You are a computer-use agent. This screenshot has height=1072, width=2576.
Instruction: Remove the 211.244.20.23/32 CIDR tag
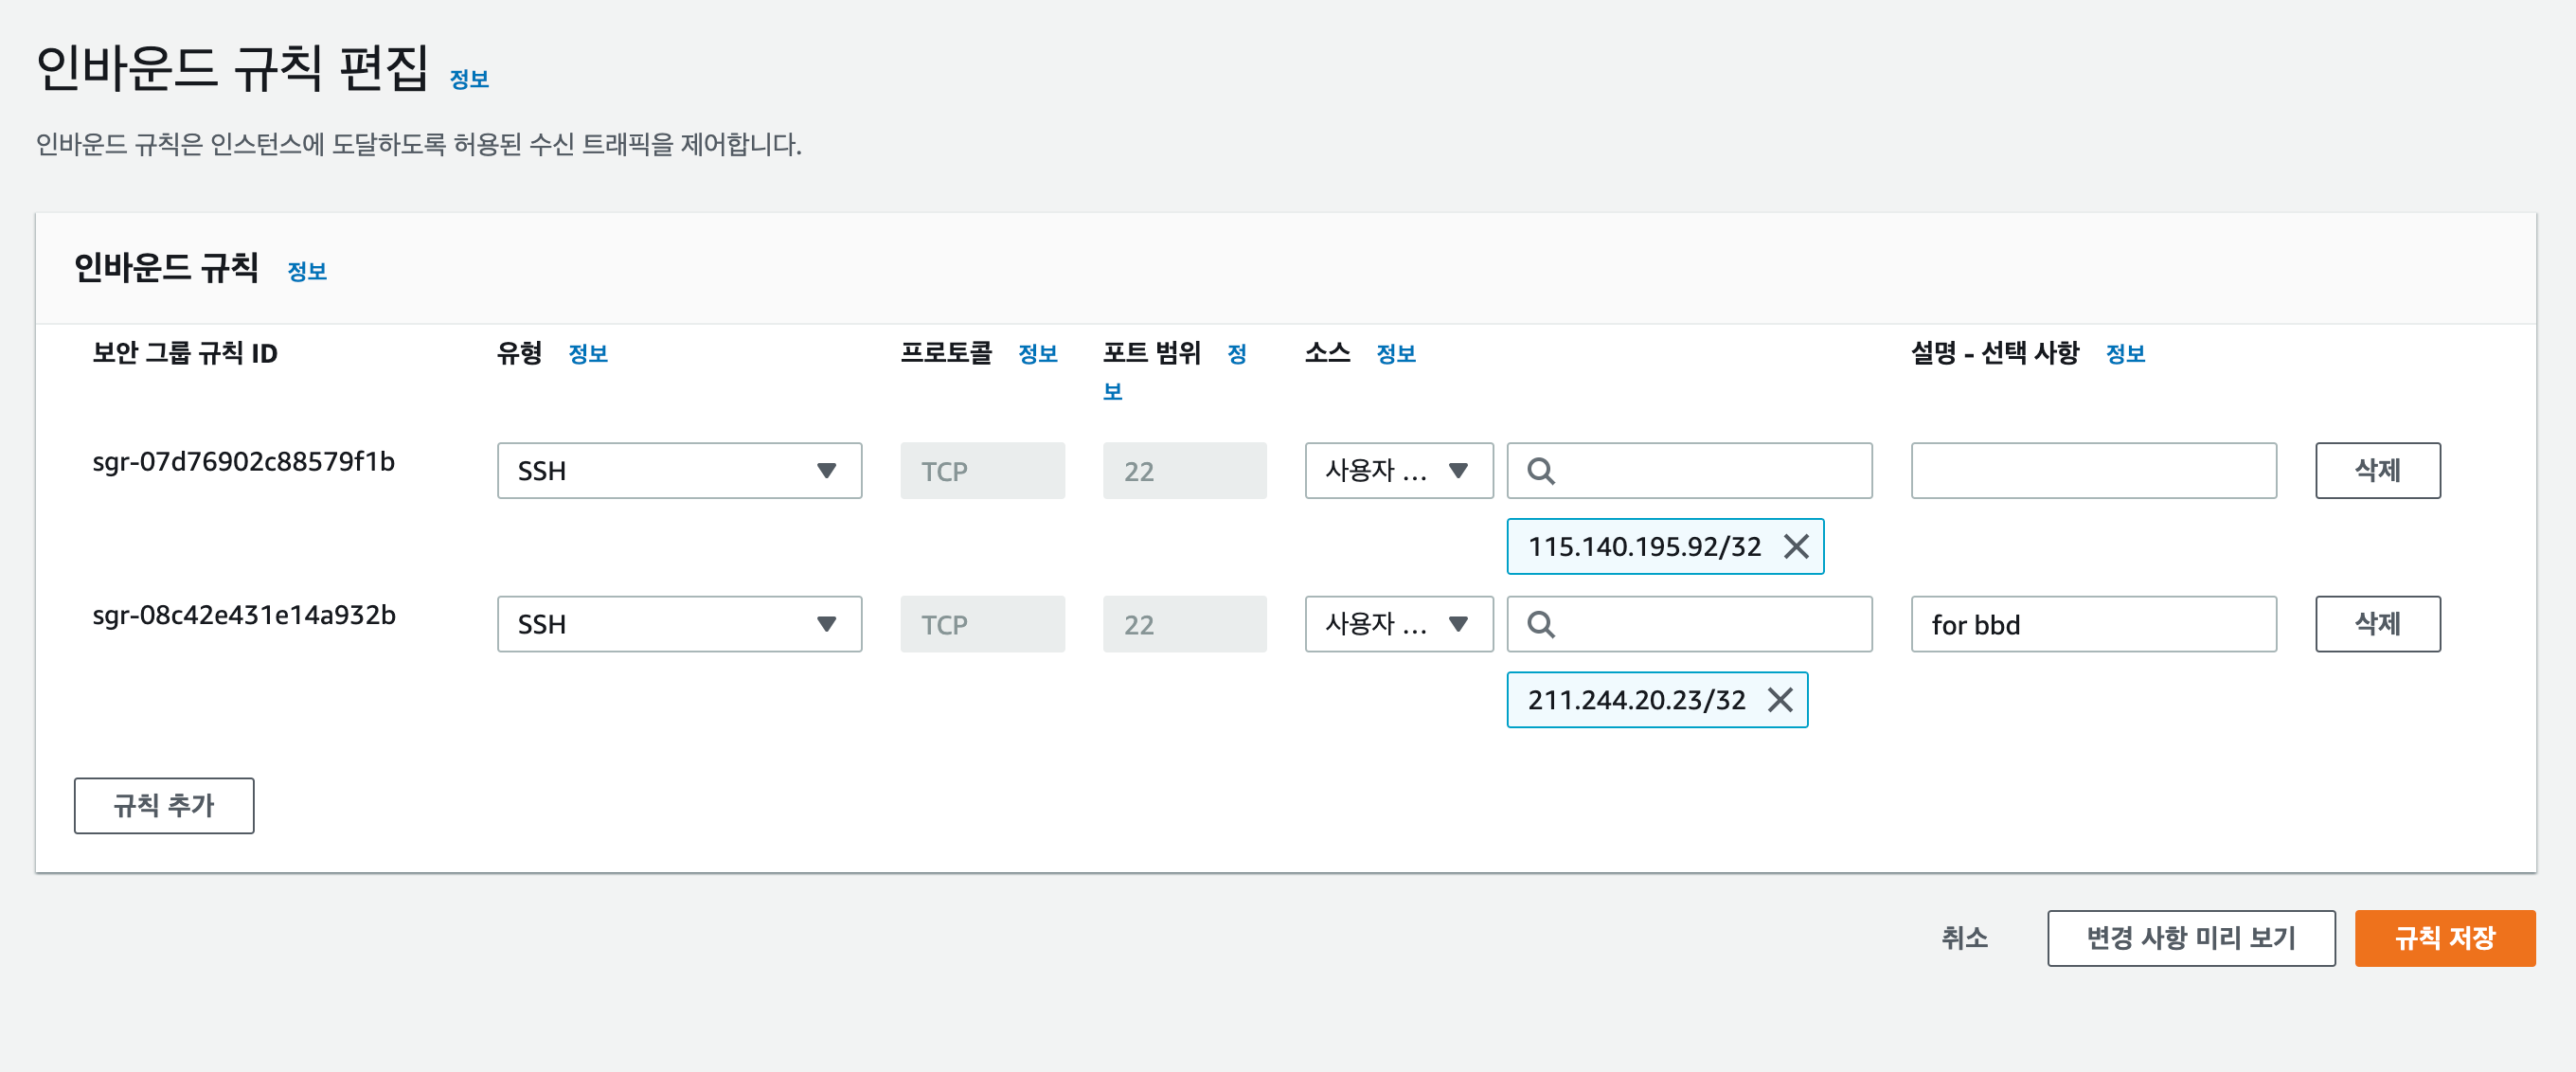(1780, 699)
